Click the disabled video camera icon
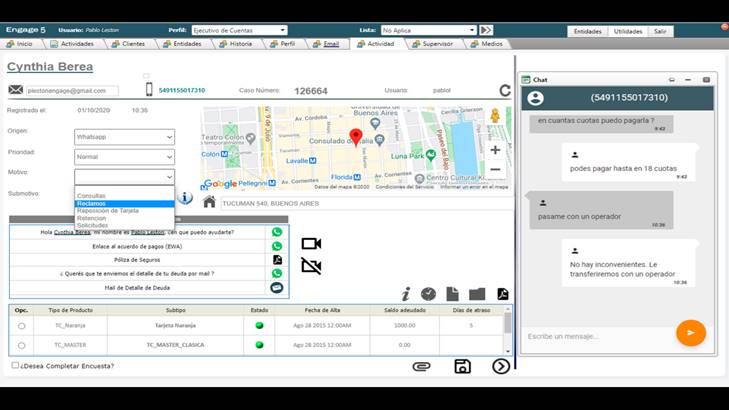This screenshot has height=410, width=729. click(311, 266)
